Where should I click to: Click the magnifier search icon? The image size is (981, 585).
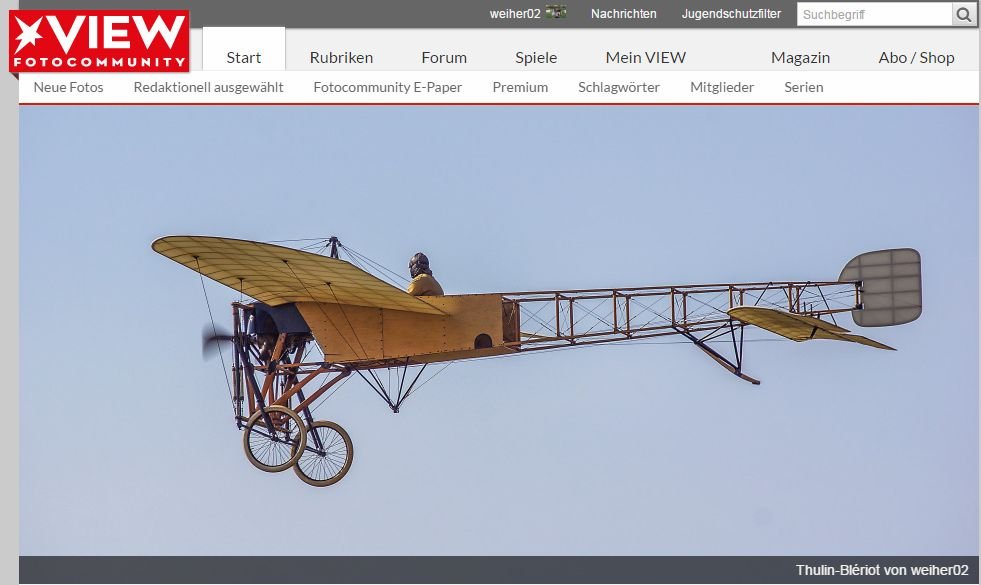963,14
